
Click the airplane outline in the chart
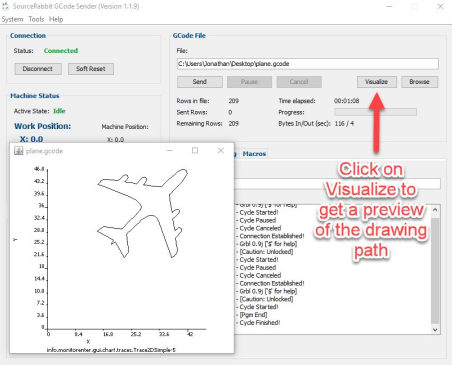click(143, 213)
